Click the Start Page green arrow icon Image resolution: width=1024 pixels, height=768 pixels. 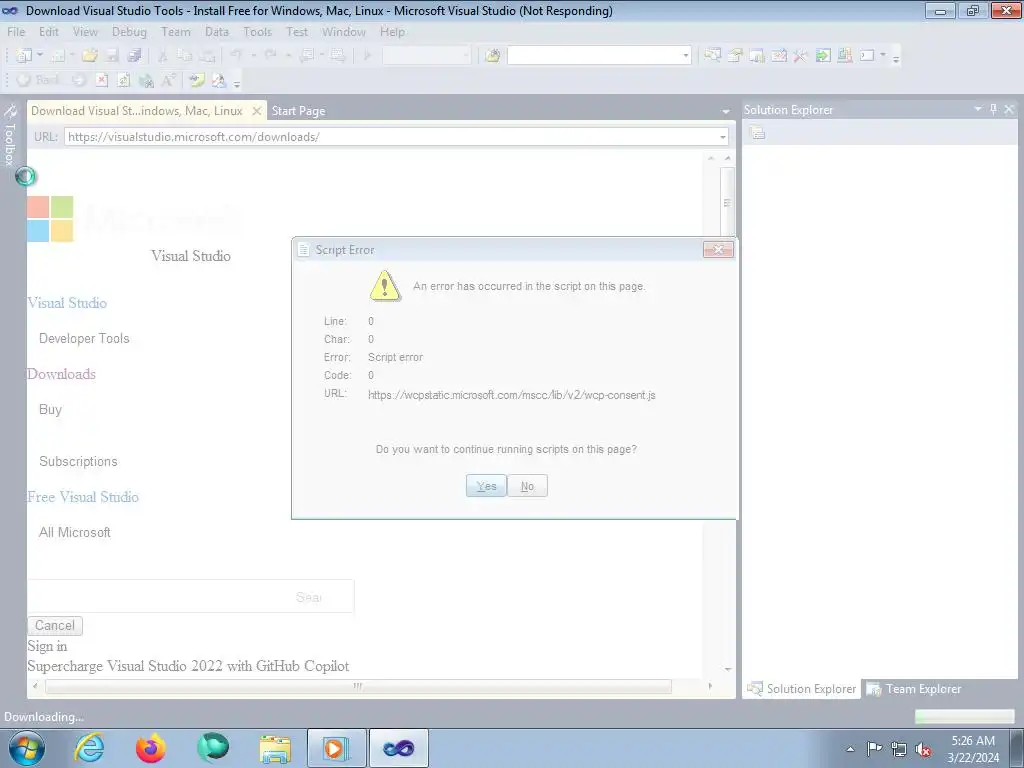823,56
